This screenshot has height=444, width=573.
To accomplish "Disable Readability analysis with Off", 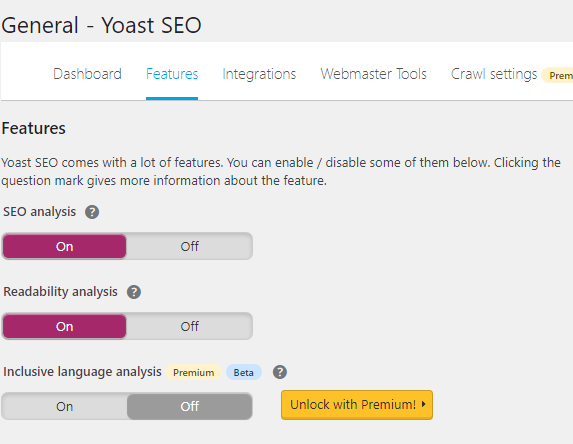I will [x=189, y=326].
